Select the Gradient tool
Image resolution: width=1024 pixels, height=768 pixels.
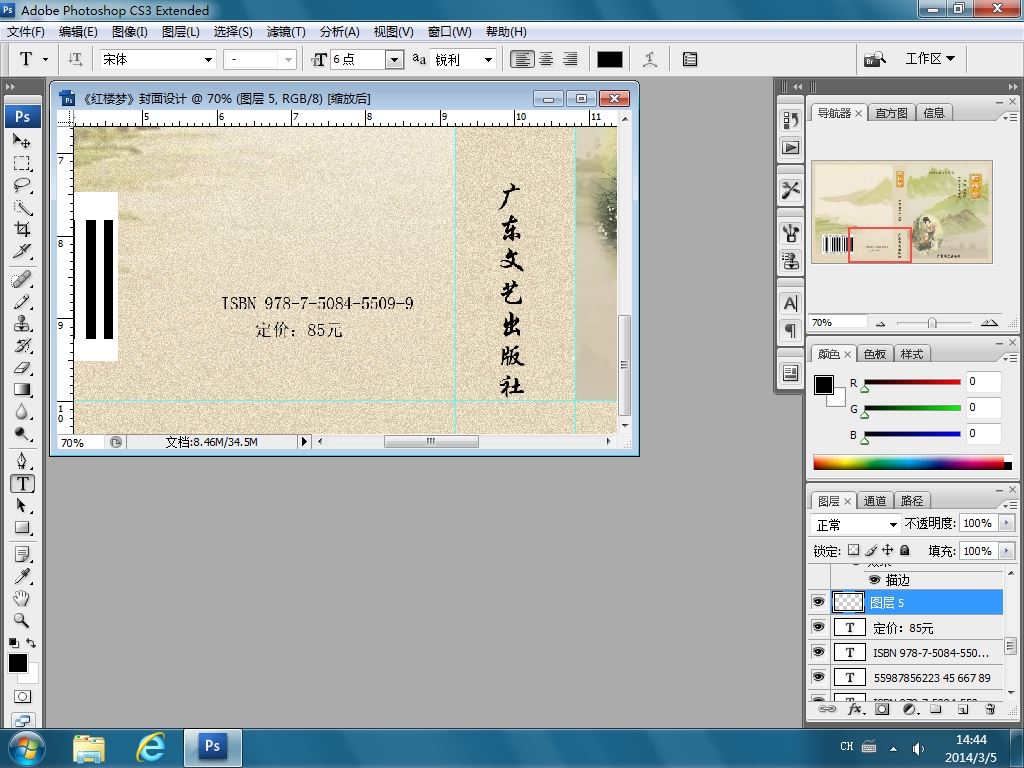[22, 390]
